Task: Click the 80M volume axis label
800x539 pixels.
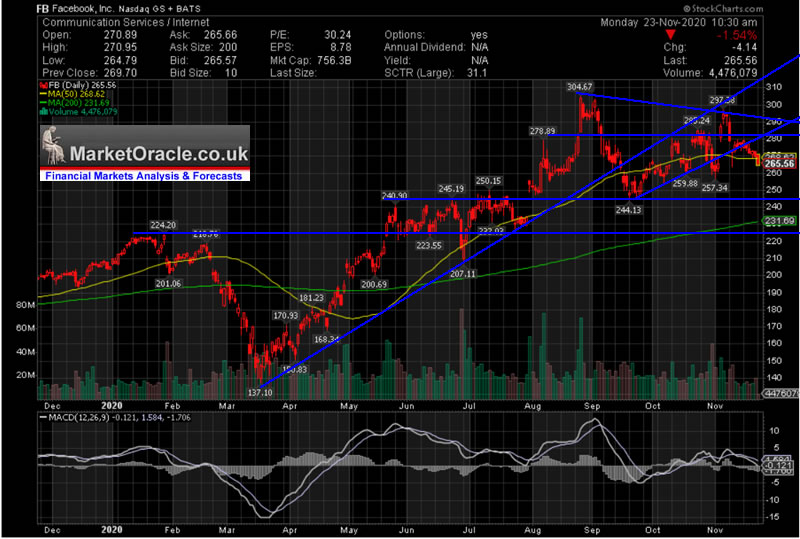Action: (25, 305)
